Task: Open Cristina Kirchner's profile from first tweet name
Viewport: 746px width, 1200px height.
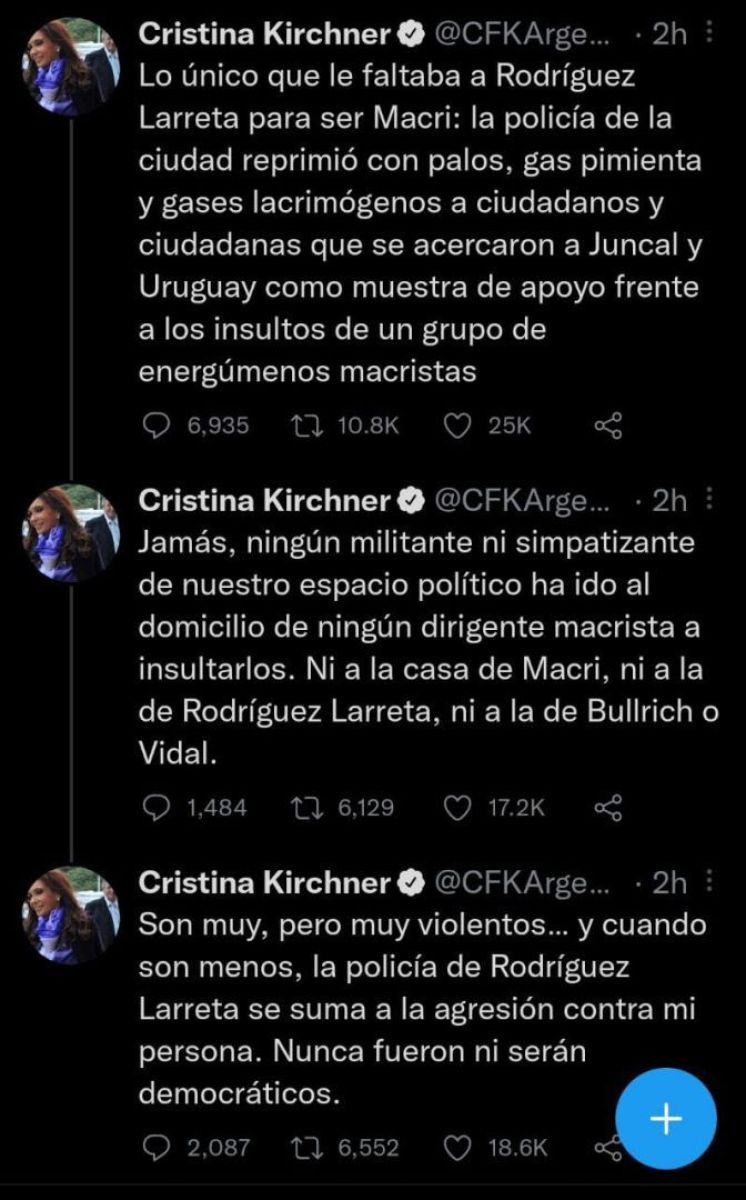Action: pos(263,34)
